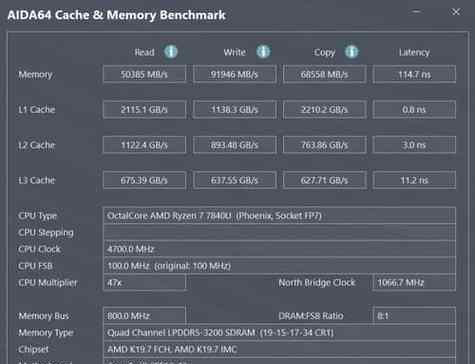The height and width of the screenshot is (364, 475).
Task: Select the L3 Cache Read result
Action: click(144, 180)
